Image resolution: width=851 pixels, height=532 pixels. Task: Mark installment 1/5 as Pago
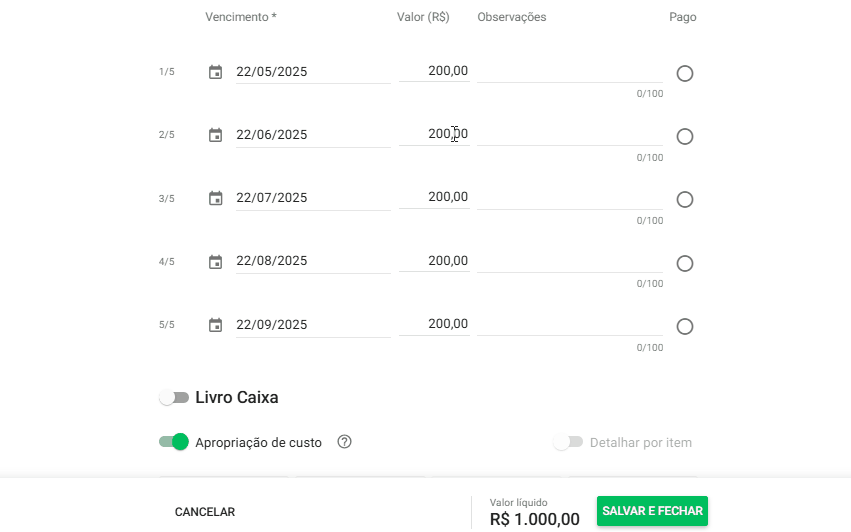(685, 73)
